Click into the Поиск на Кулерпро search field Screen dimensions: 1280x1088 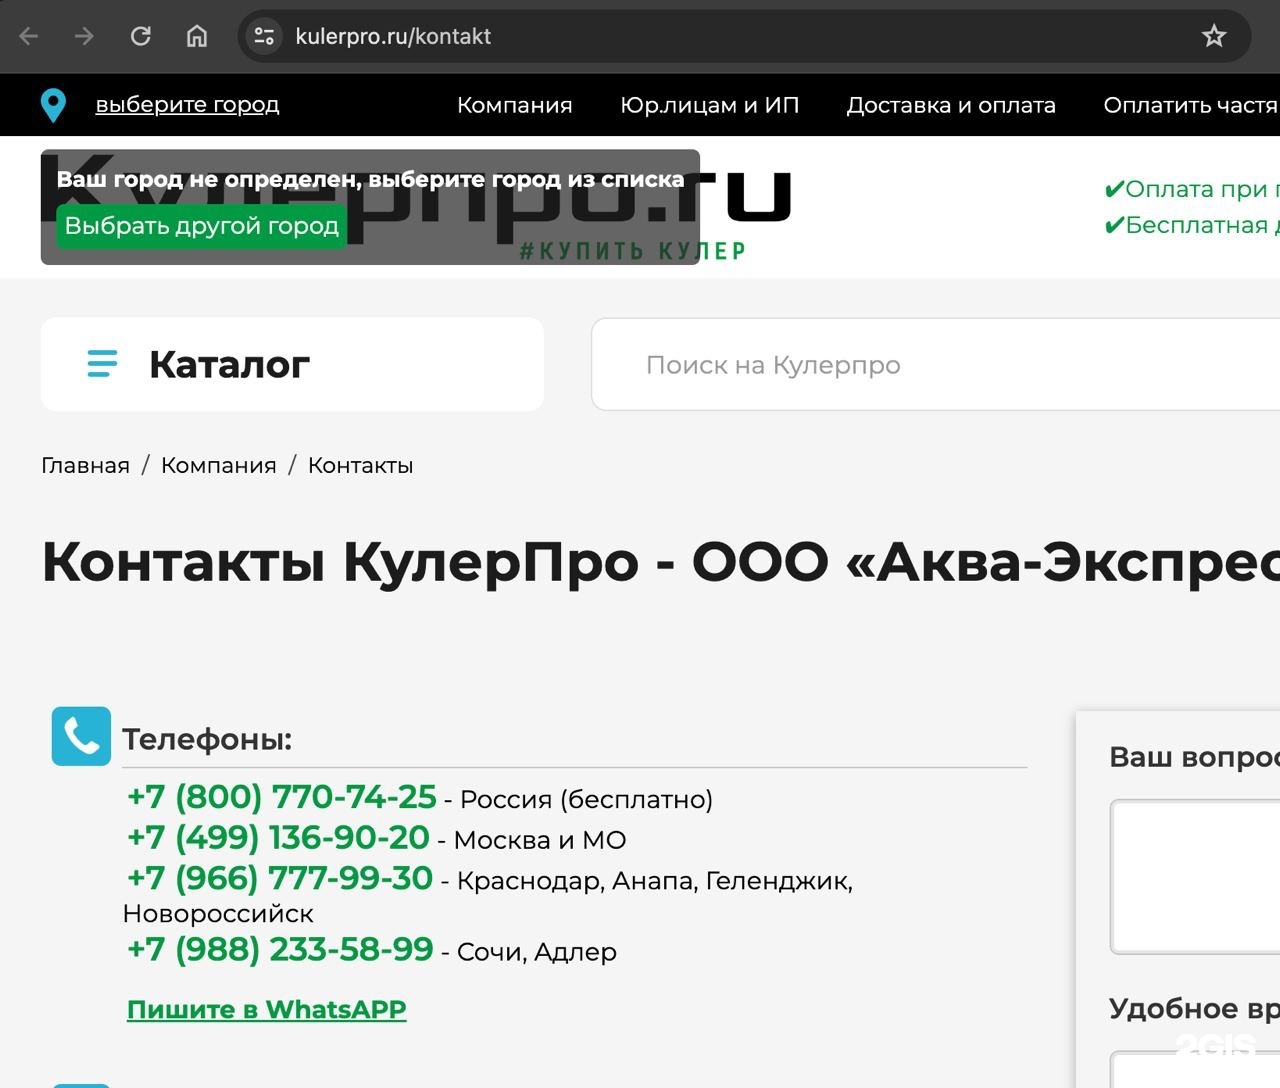click(x=935, y=364)
